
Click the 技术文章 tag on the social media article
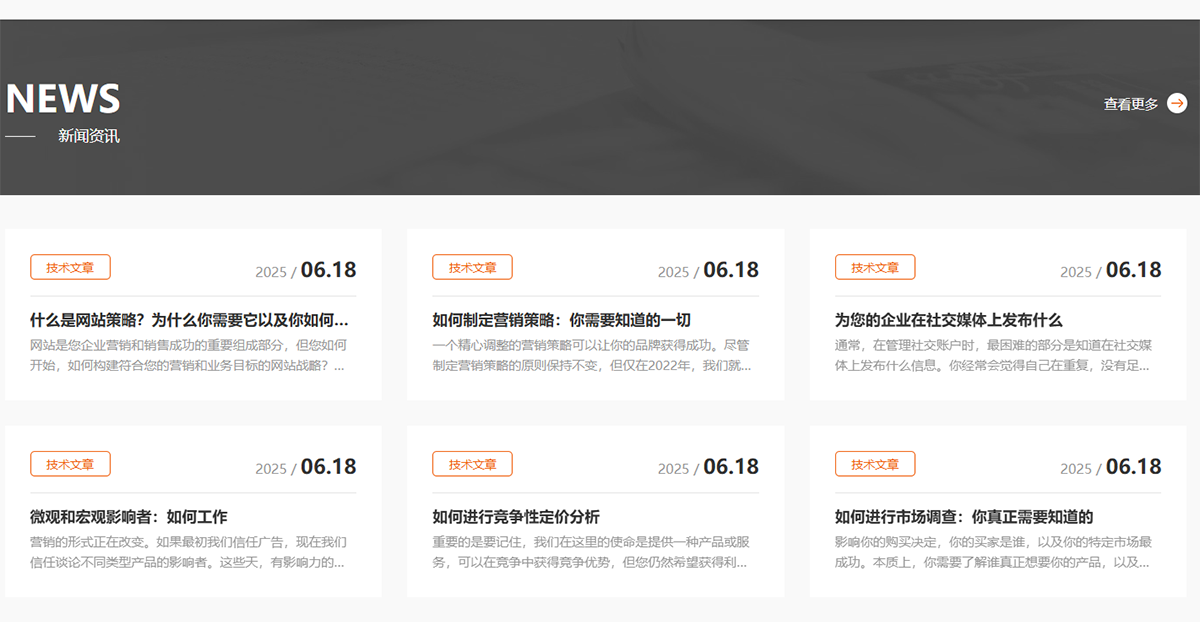(873, 267)
